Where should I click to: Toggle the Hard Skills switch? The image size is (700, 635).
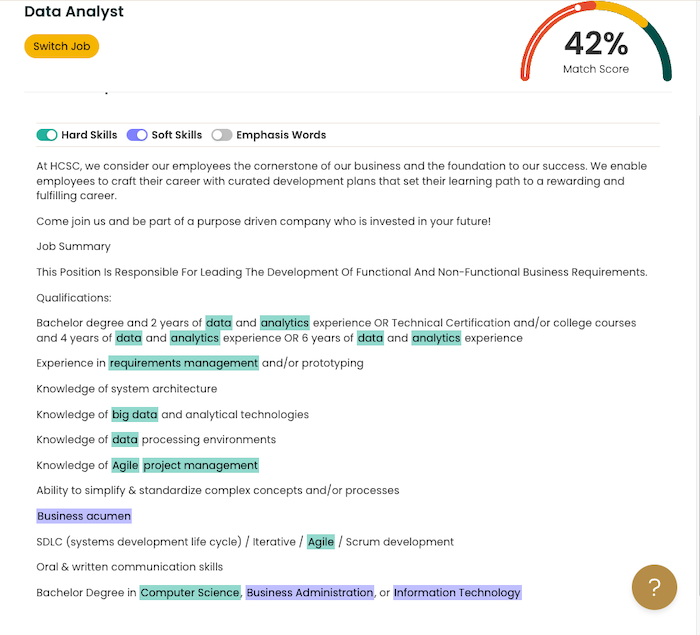click(47, 135)
